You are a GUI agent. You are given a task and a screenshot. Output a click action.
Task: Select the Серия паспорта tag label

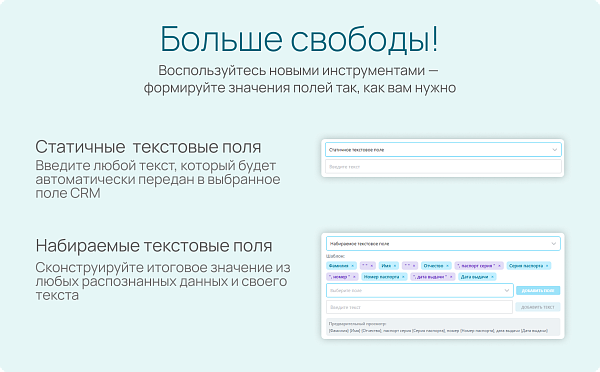526,266
